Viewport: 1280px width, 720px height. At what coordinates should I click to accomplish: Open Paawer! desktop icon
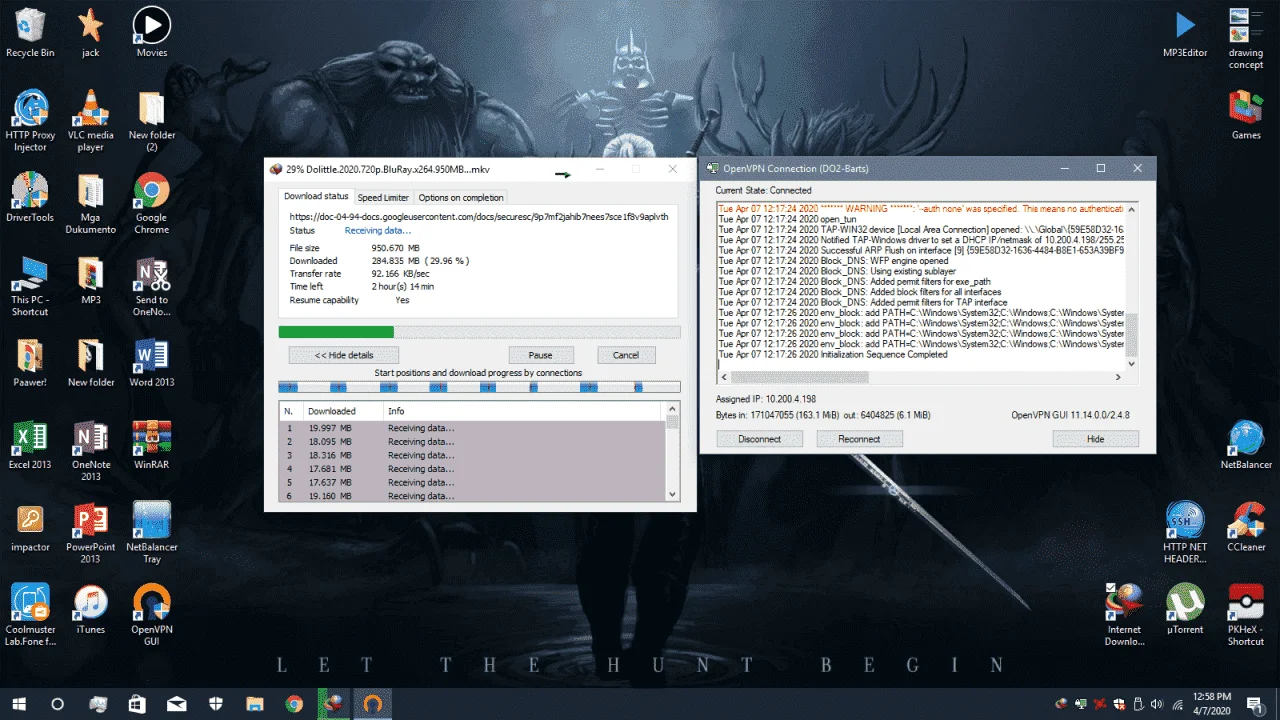pyautogui.click(x=30, y=362)
